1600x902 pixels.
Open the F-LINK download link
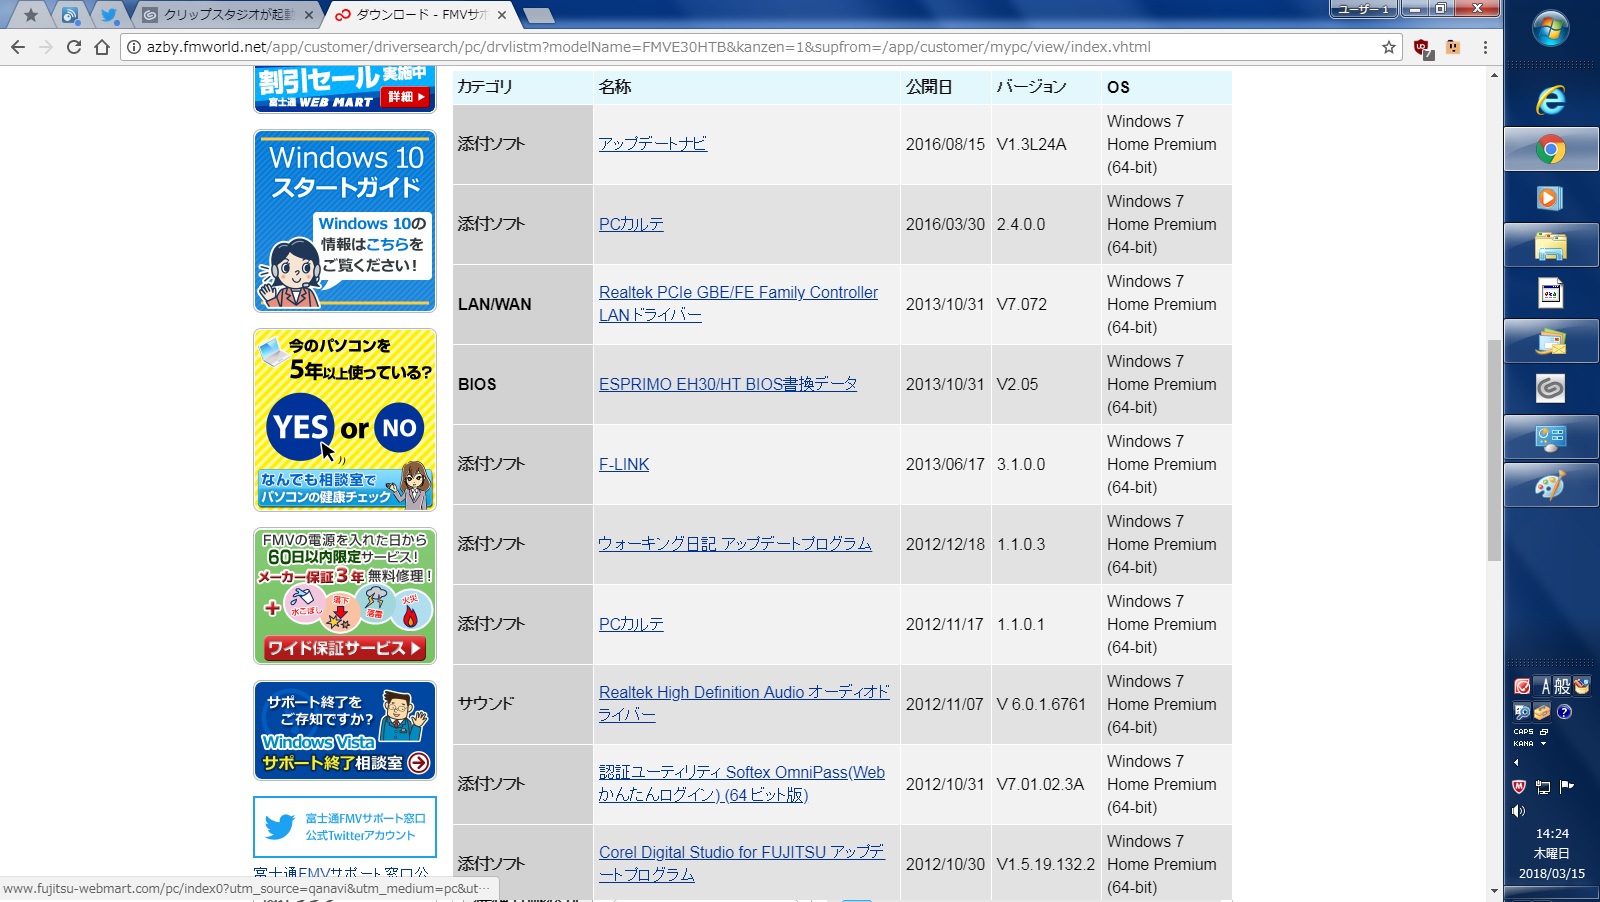pyautogui.click(x=624, y=464)
